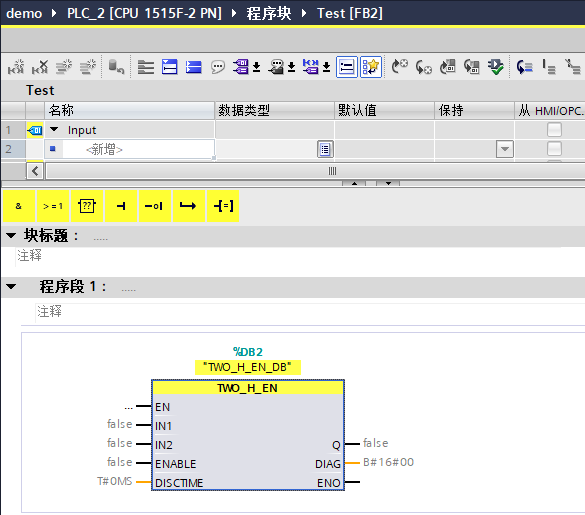Toggle HMI/OPC checkbox in the new row
585x515 pixels.
pos(554,149)
